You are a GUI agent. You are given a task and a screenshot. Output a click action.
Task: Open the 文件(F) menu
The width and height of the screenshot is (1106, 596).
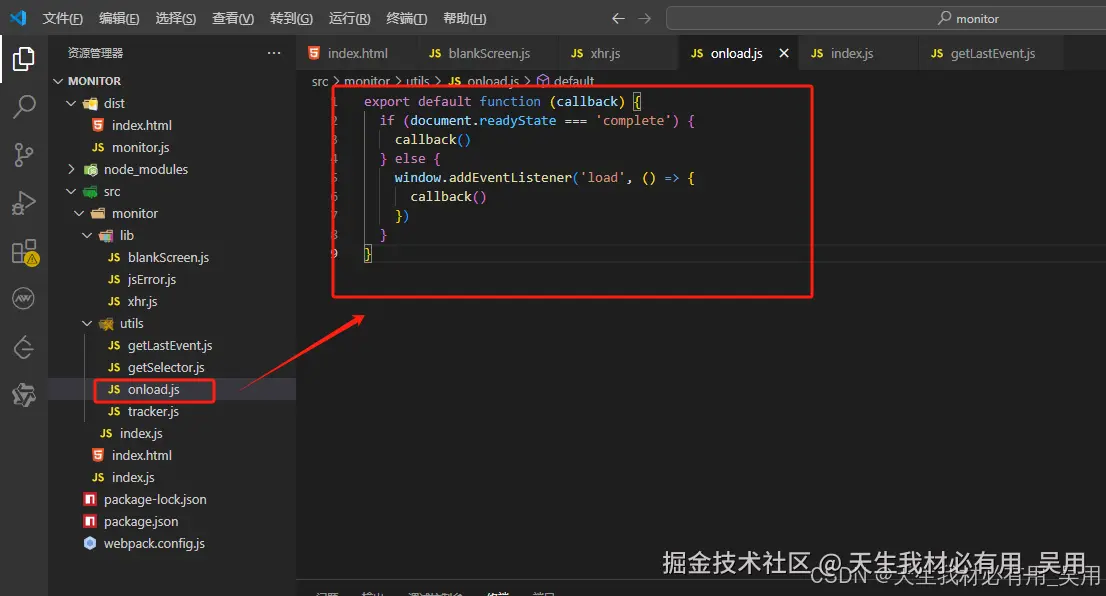62,18
